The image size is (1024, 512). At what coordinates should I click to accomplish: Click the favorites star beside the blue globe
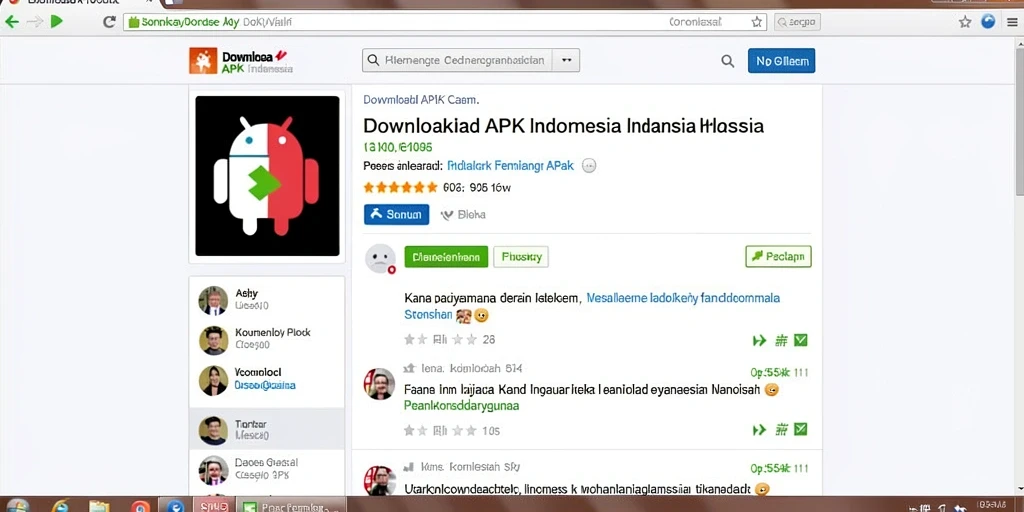tap(965, 22)
